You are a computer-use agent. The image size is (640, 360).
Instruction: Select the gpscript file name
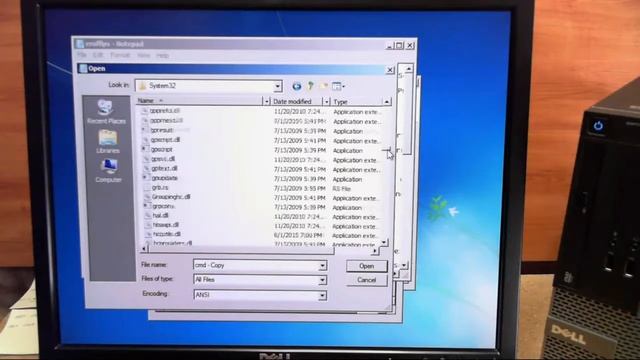click(x=162, y=149)
